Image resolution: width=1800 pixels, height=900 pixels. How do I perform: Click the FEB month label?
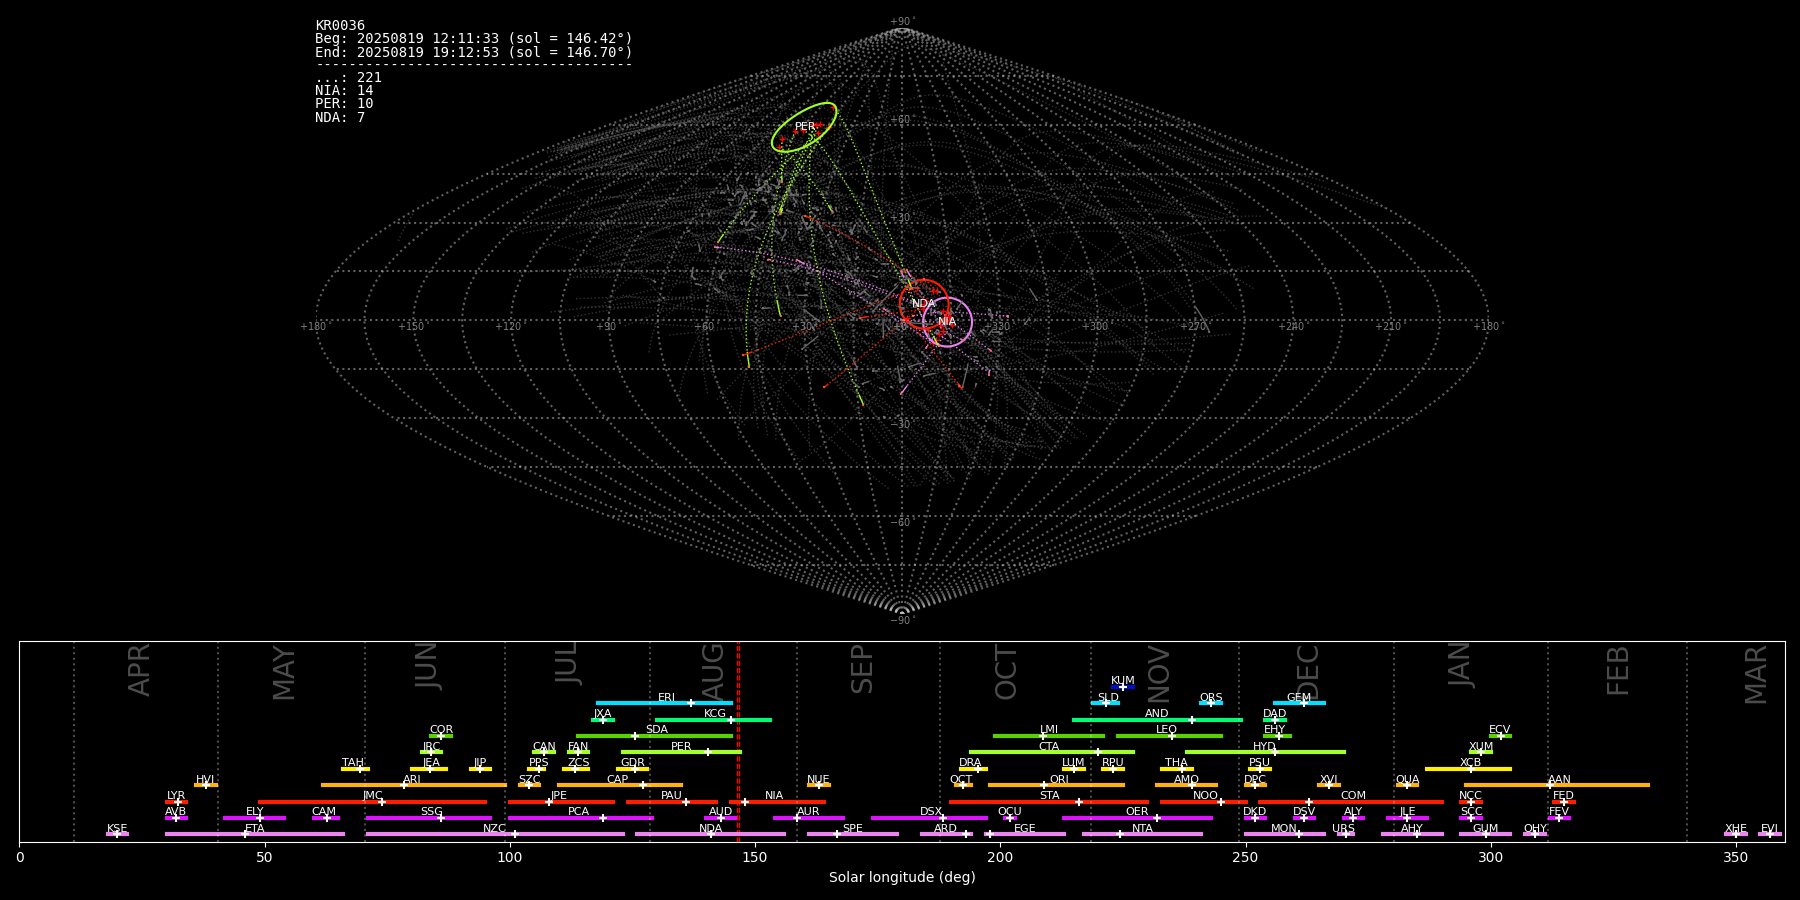pos(1618,670)
